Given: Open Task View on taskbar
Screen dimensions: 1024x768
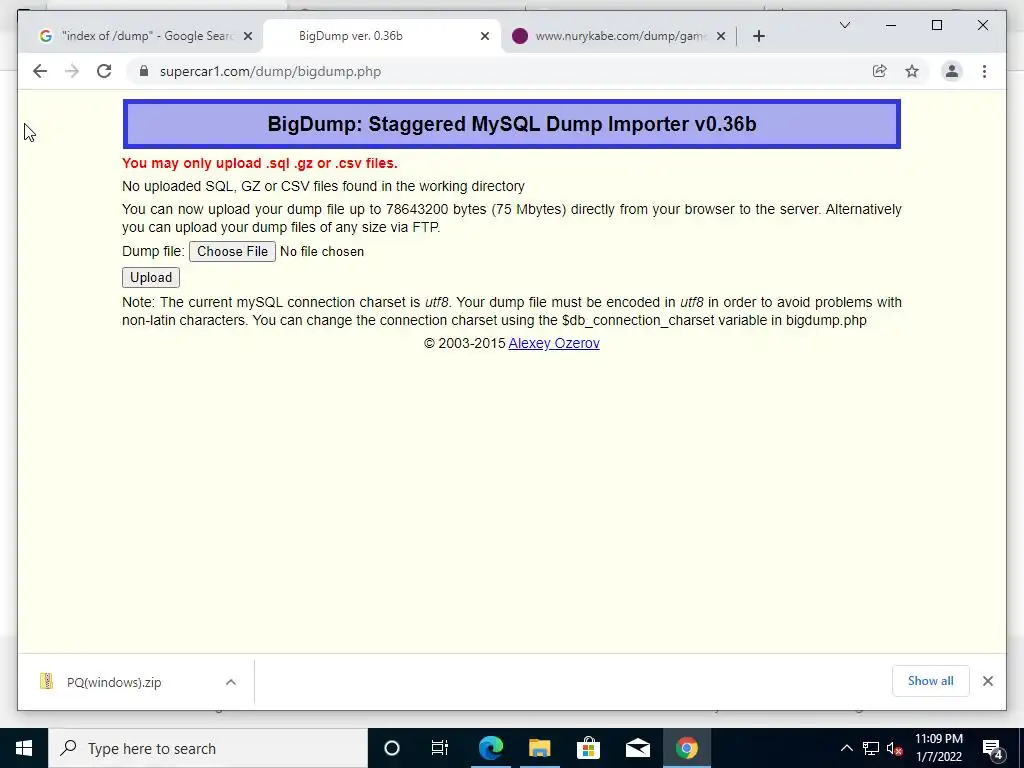Looking at the screenshot, I should pos(440,748).
